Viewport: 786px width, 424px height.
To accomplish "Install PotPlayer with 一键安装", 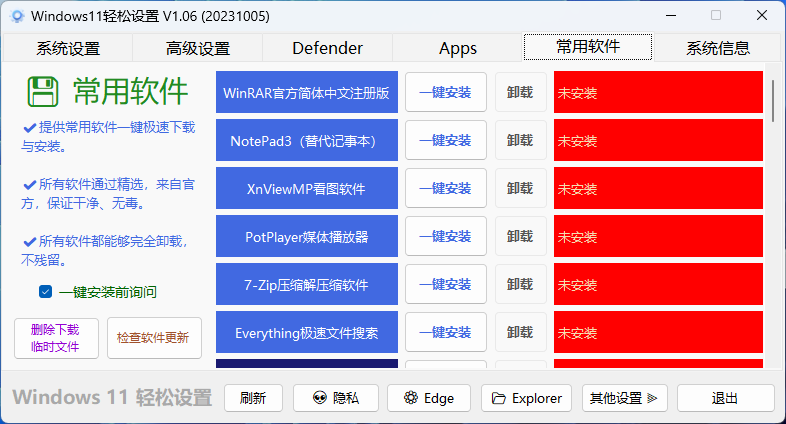I will (x=446, y=237).
